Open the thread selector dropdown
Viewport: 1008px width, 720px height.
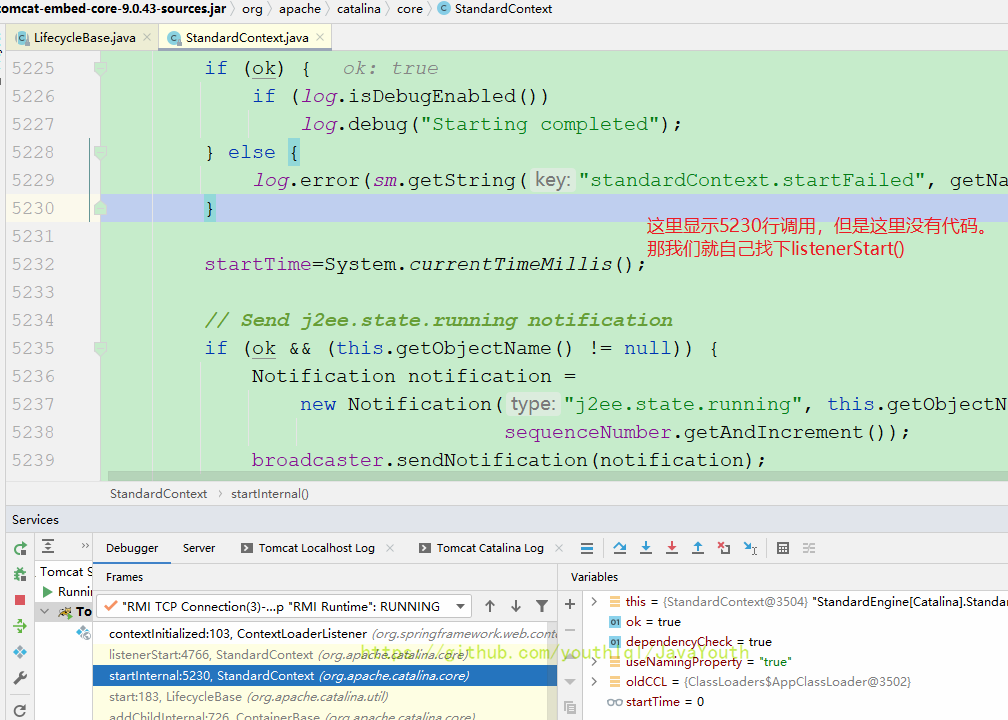pyautogui.click(x=460, y=606)
